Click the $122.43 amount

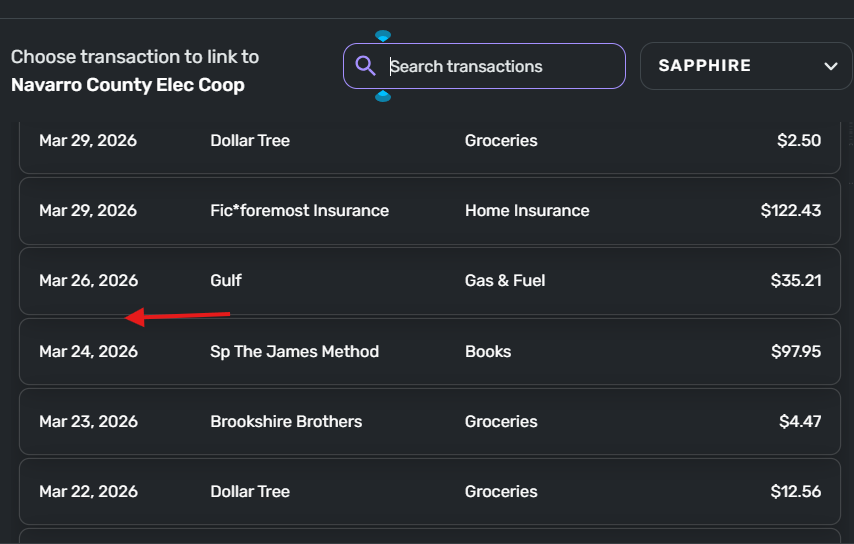790,211
